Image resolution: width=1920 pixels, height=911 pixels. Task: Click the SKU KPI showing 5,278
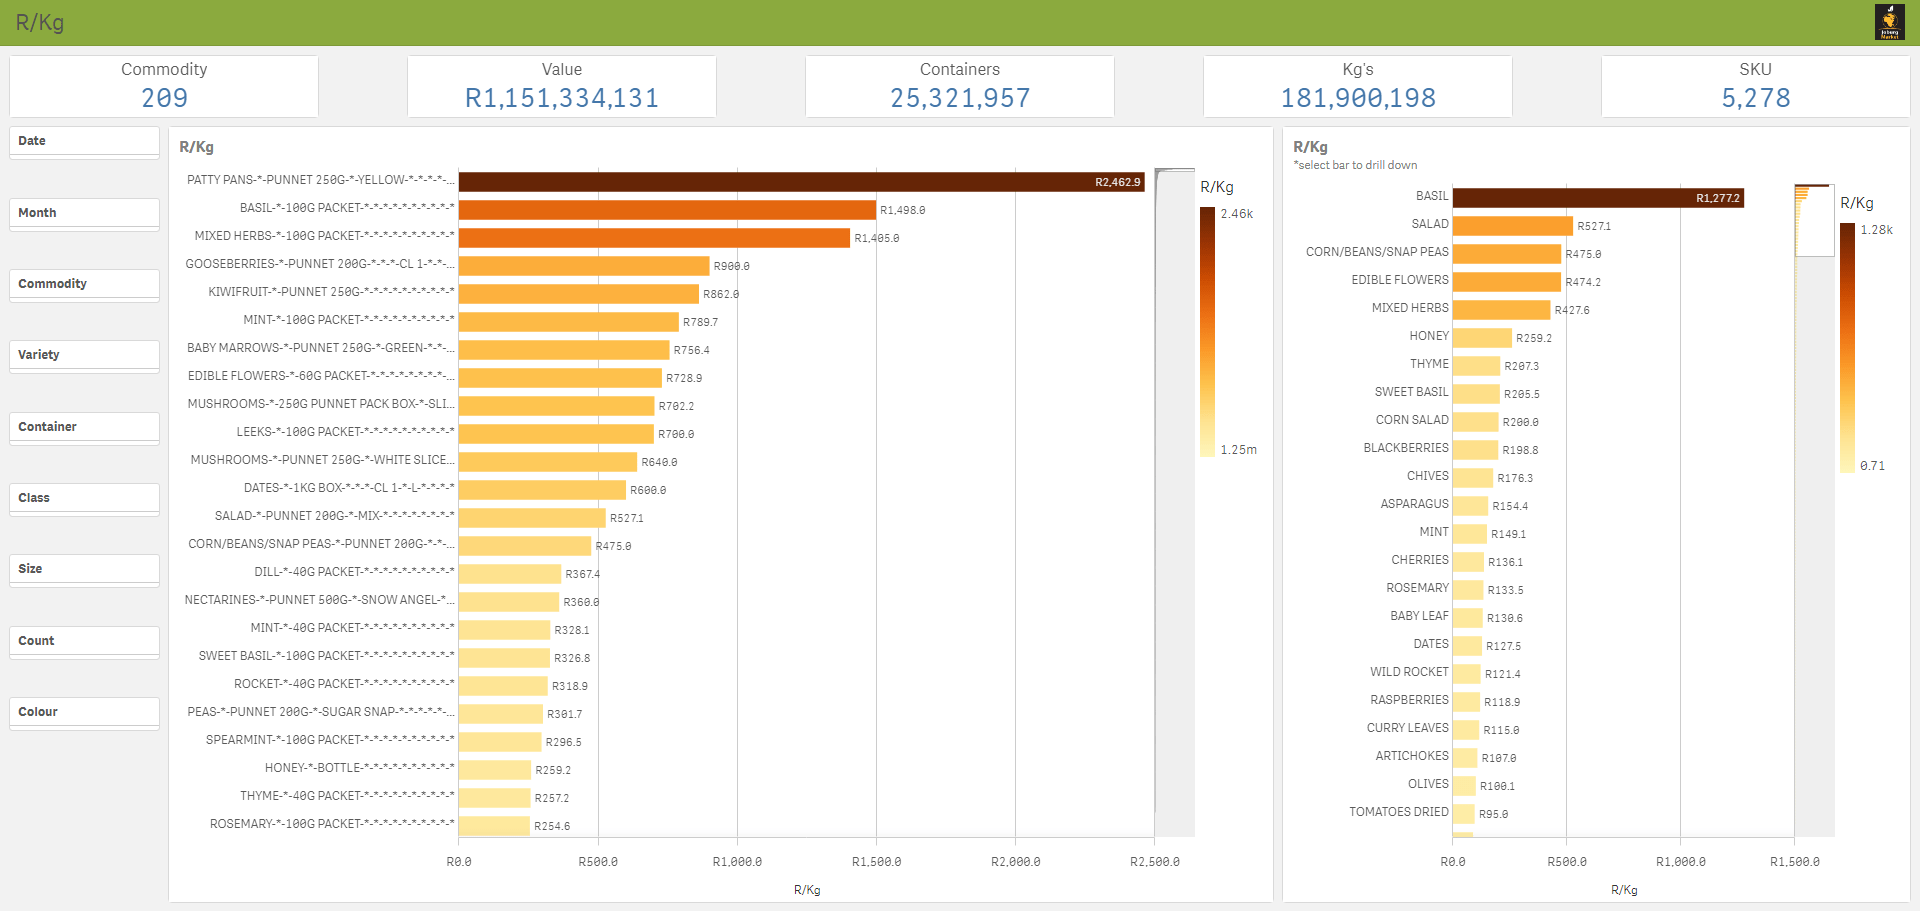pos(1755,87)
